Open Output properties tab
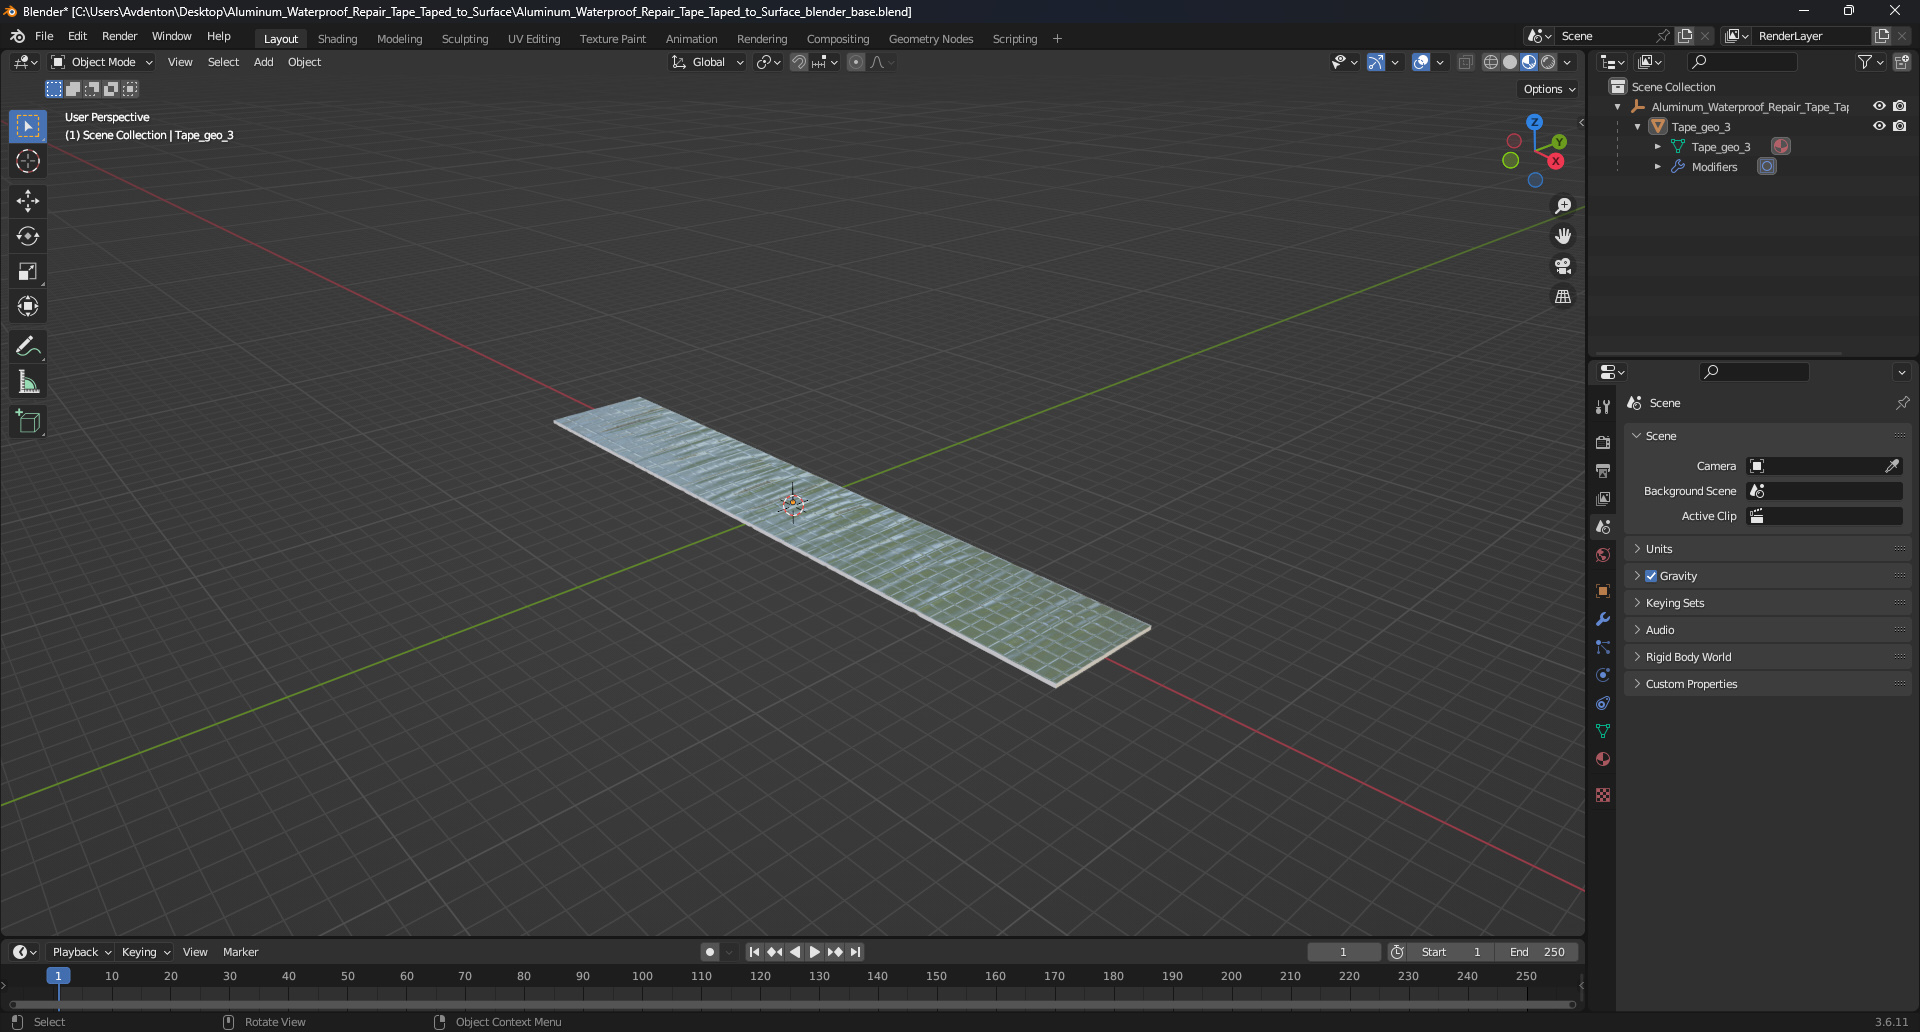1920x1032 pixels. pyautogui.click(x=1603, y=470)
